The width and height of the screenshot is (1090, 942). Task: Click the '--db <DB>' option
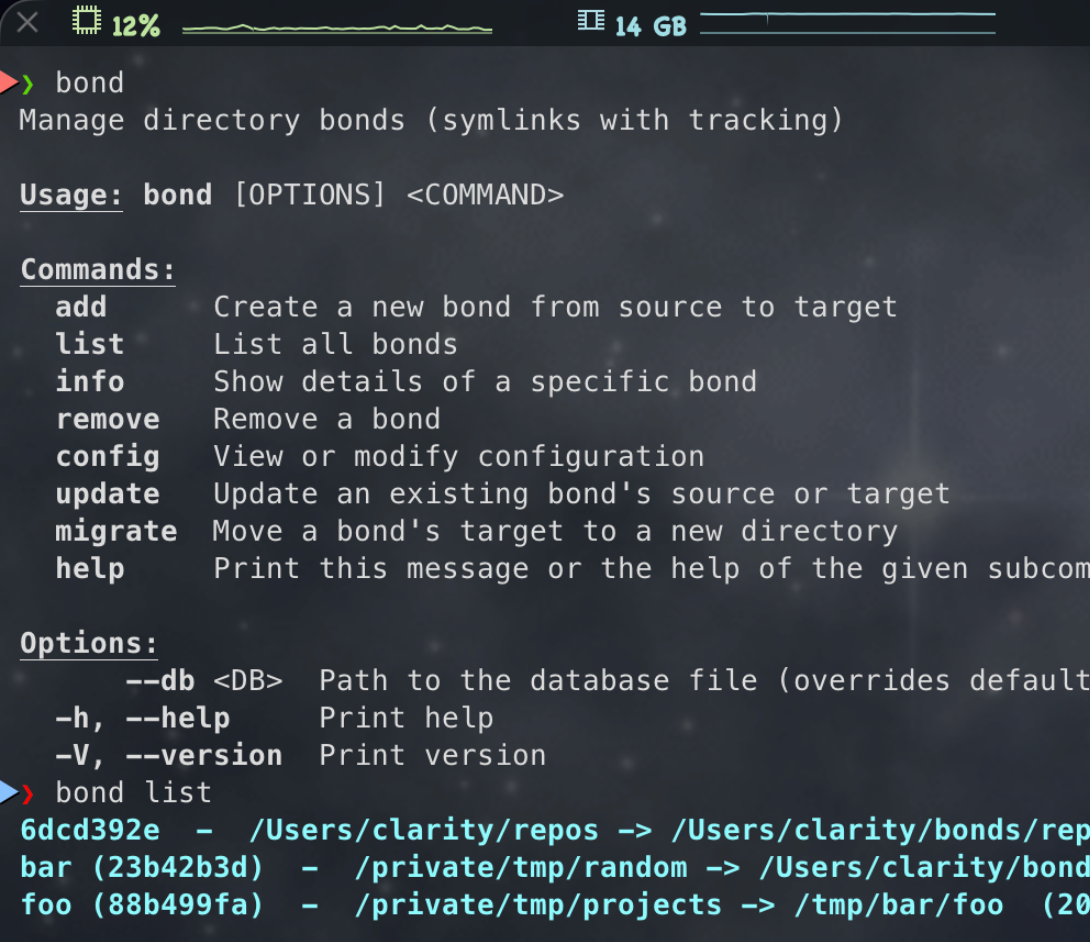coord(204,681)
